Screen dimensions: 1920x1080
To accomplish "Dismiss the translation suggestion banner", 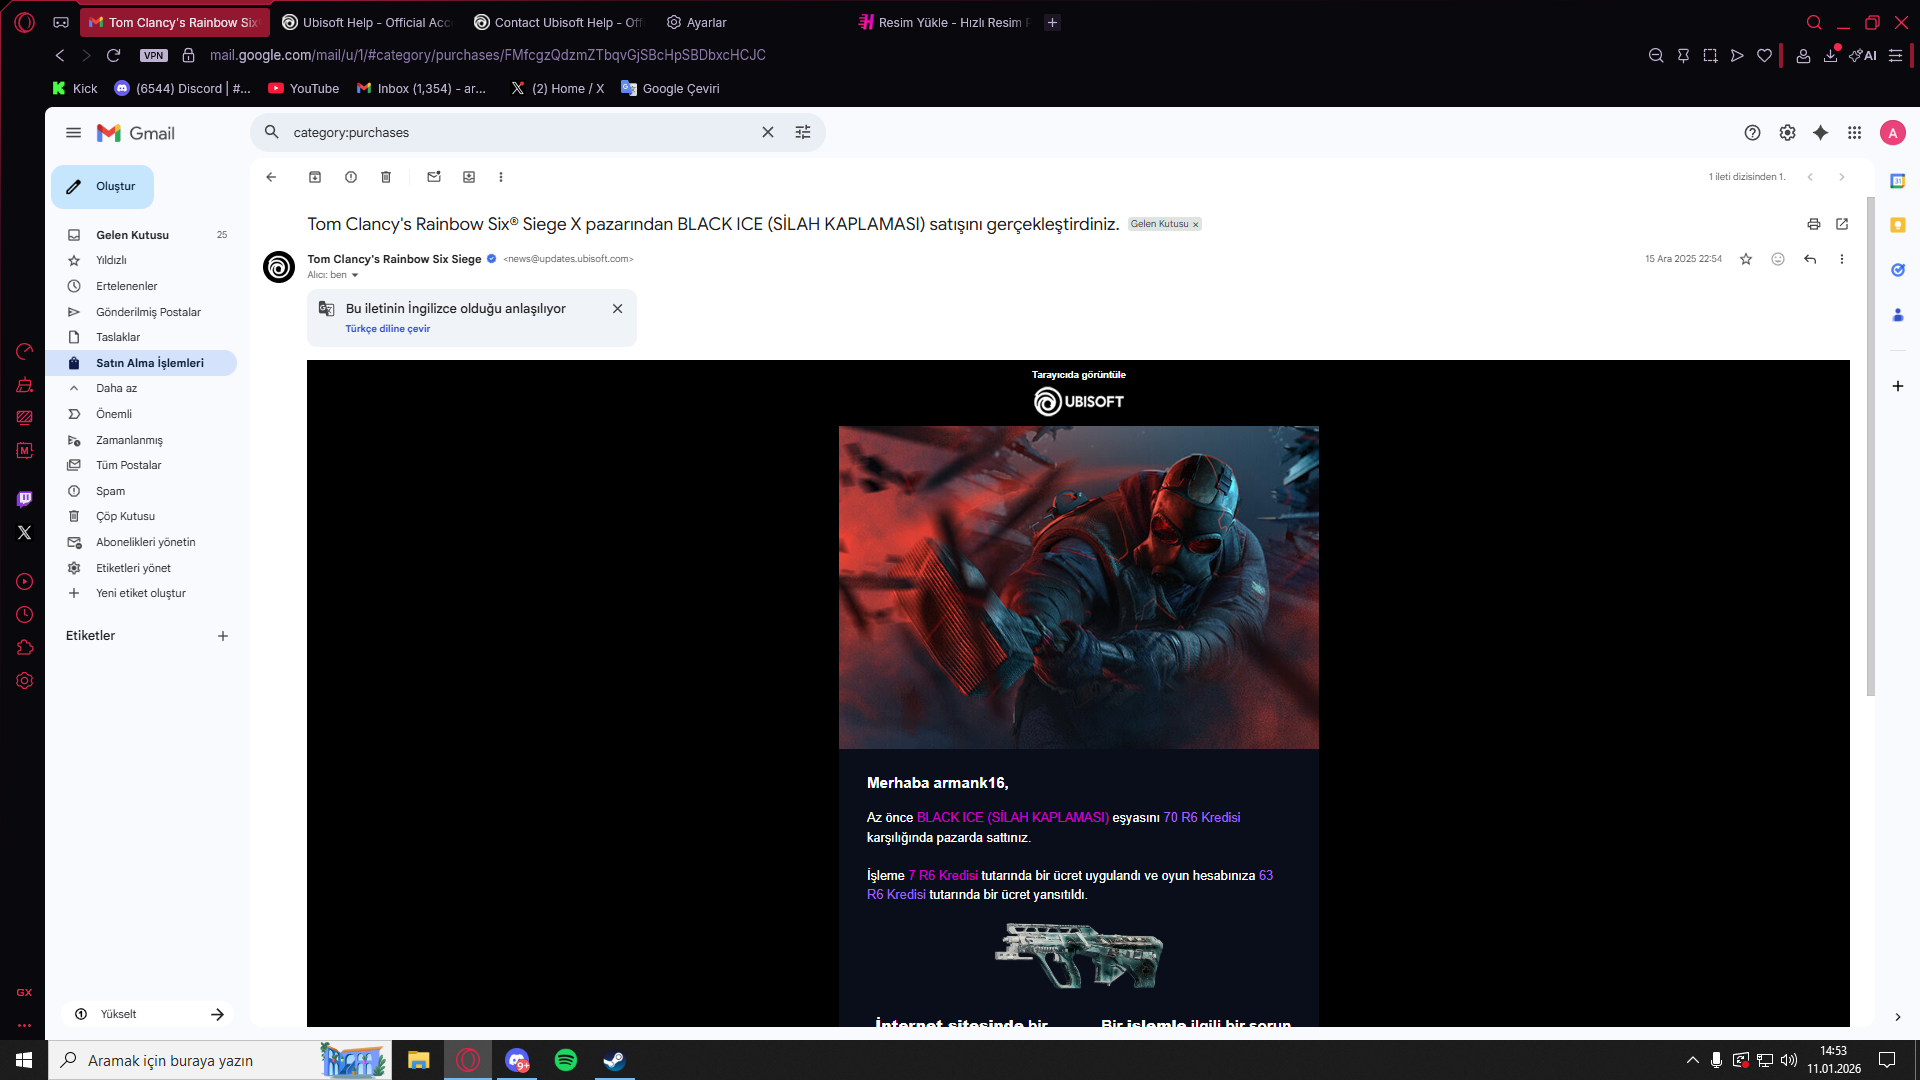I will tap(618, 309).
